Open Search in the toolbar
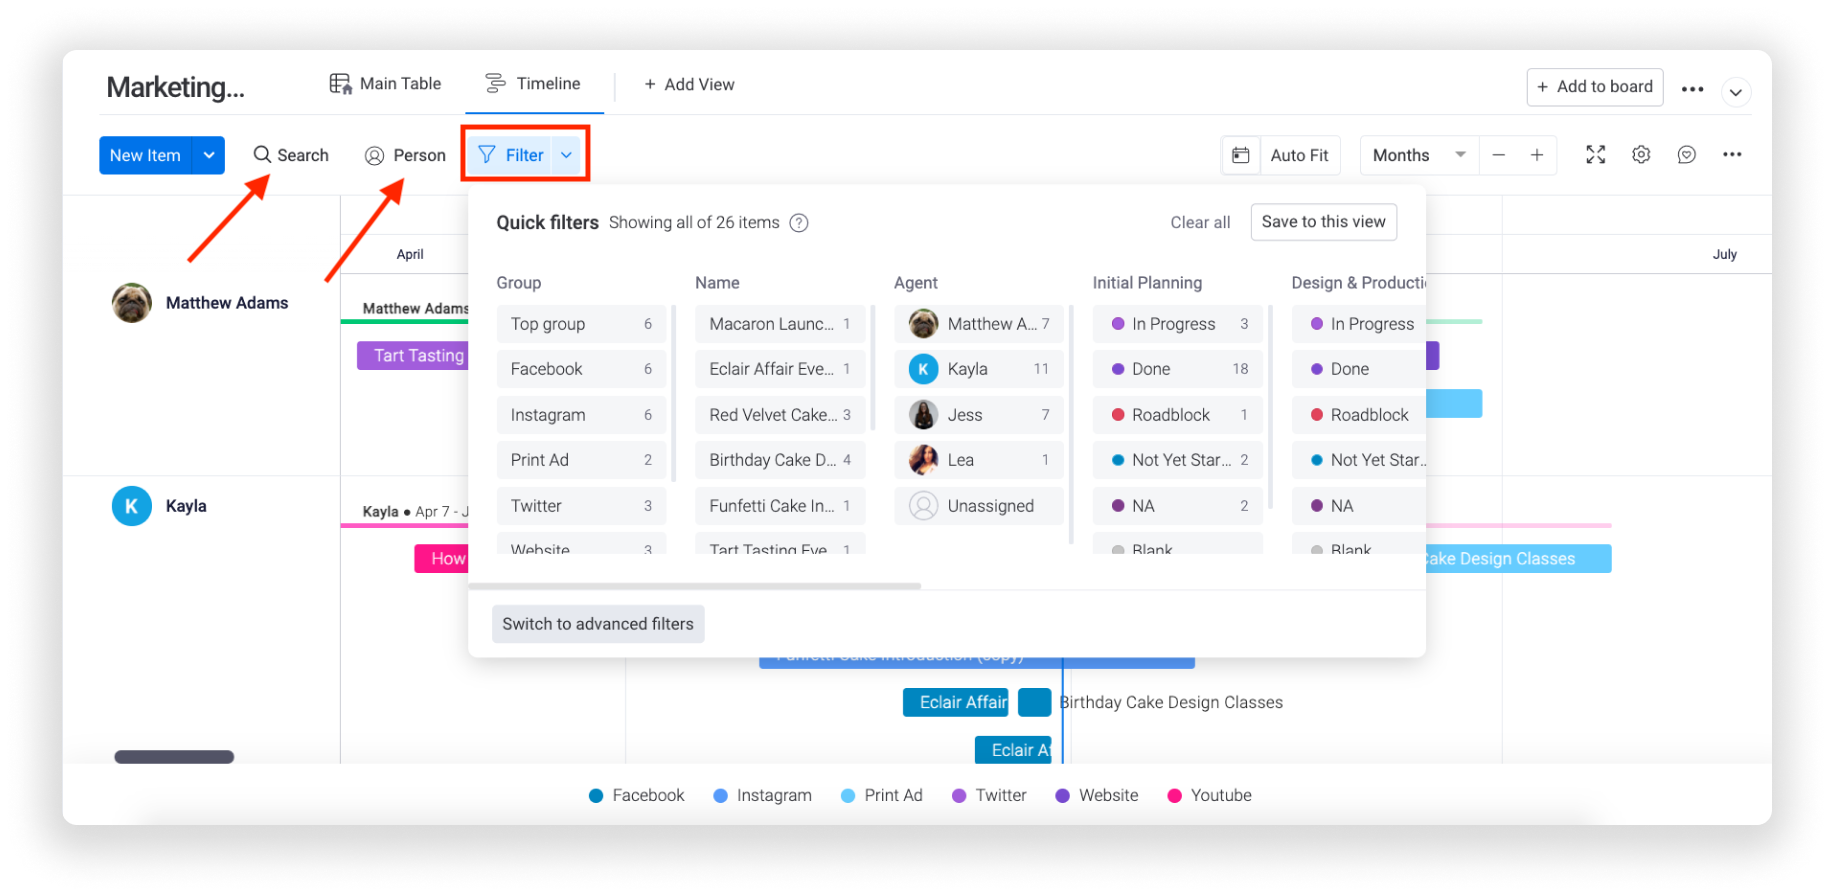1830x895 pixels. click(x=291, y=155)
